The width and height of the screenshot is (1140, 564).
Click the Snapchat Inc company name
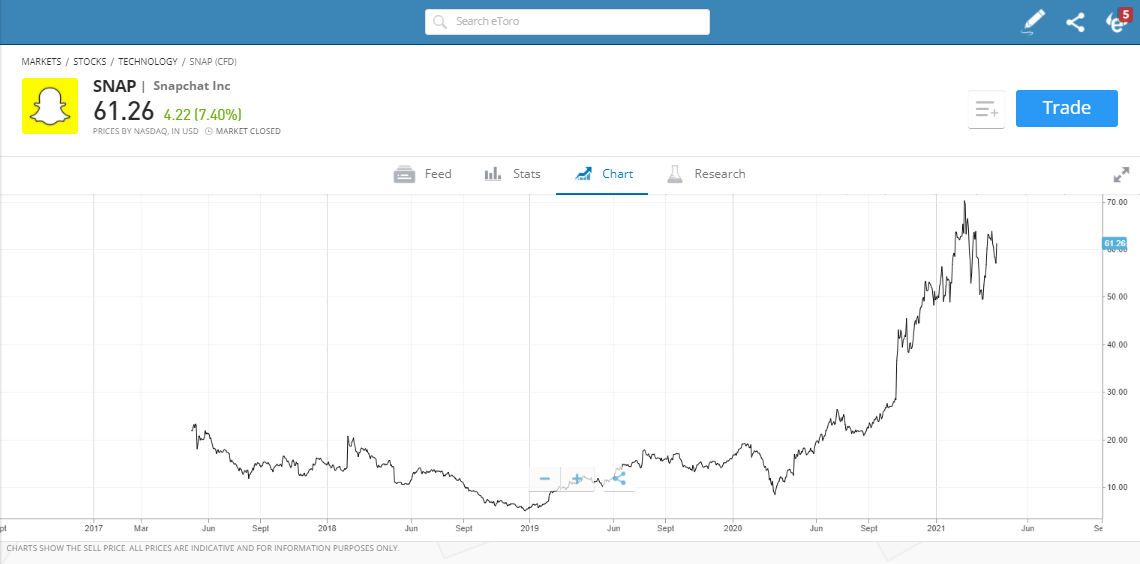[x=192, y=86]
